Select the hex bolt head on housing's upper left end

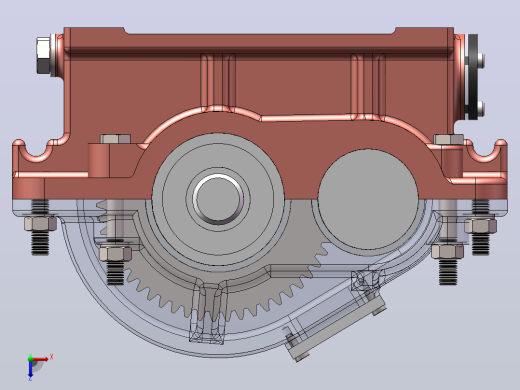[43, 56]
